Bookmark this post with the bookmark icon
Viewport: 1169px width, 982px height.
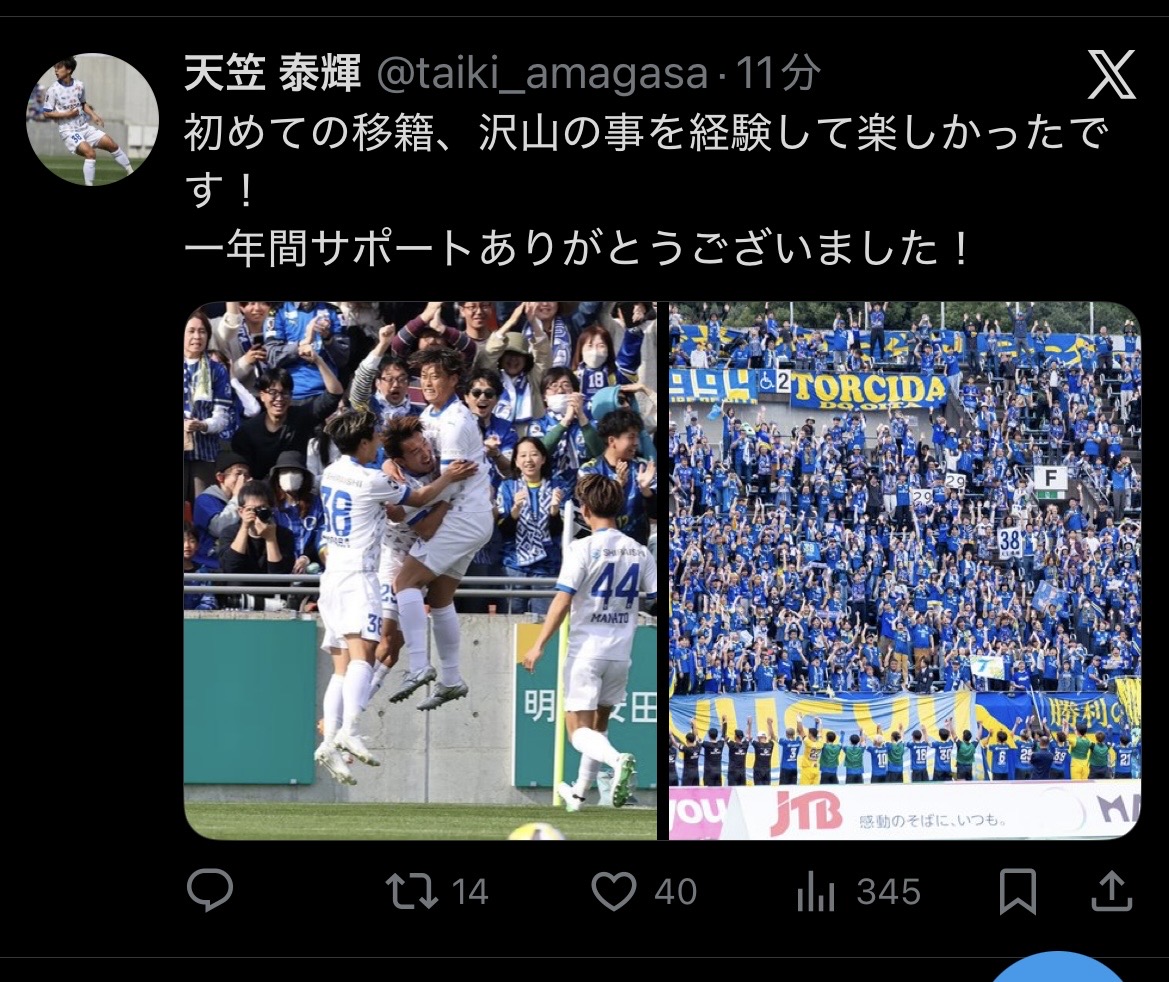[1018, 891]
